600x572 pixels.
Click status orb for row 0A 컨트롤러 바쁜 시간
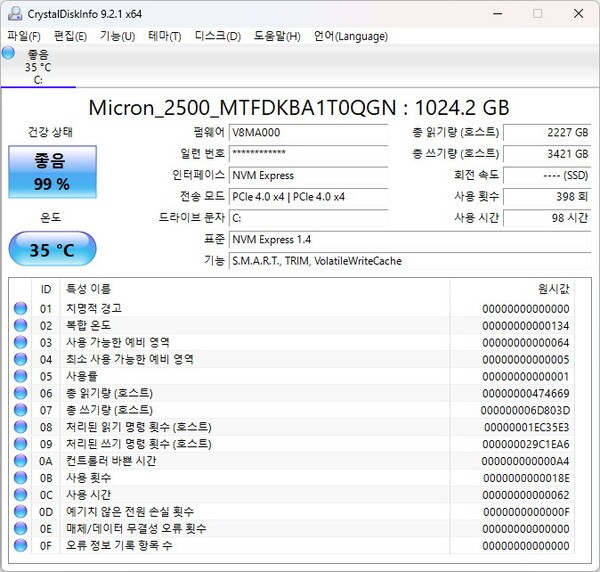point(20,461)
